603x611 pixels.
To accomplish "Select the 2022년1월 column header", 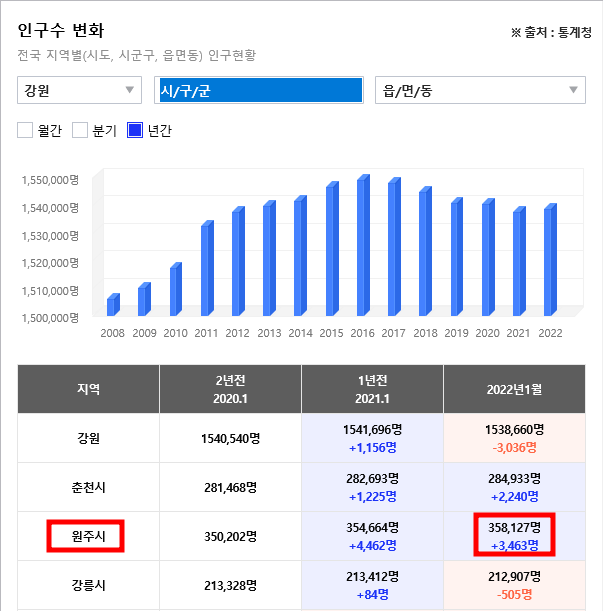I will pyautogui.click(x=515, y=389).
